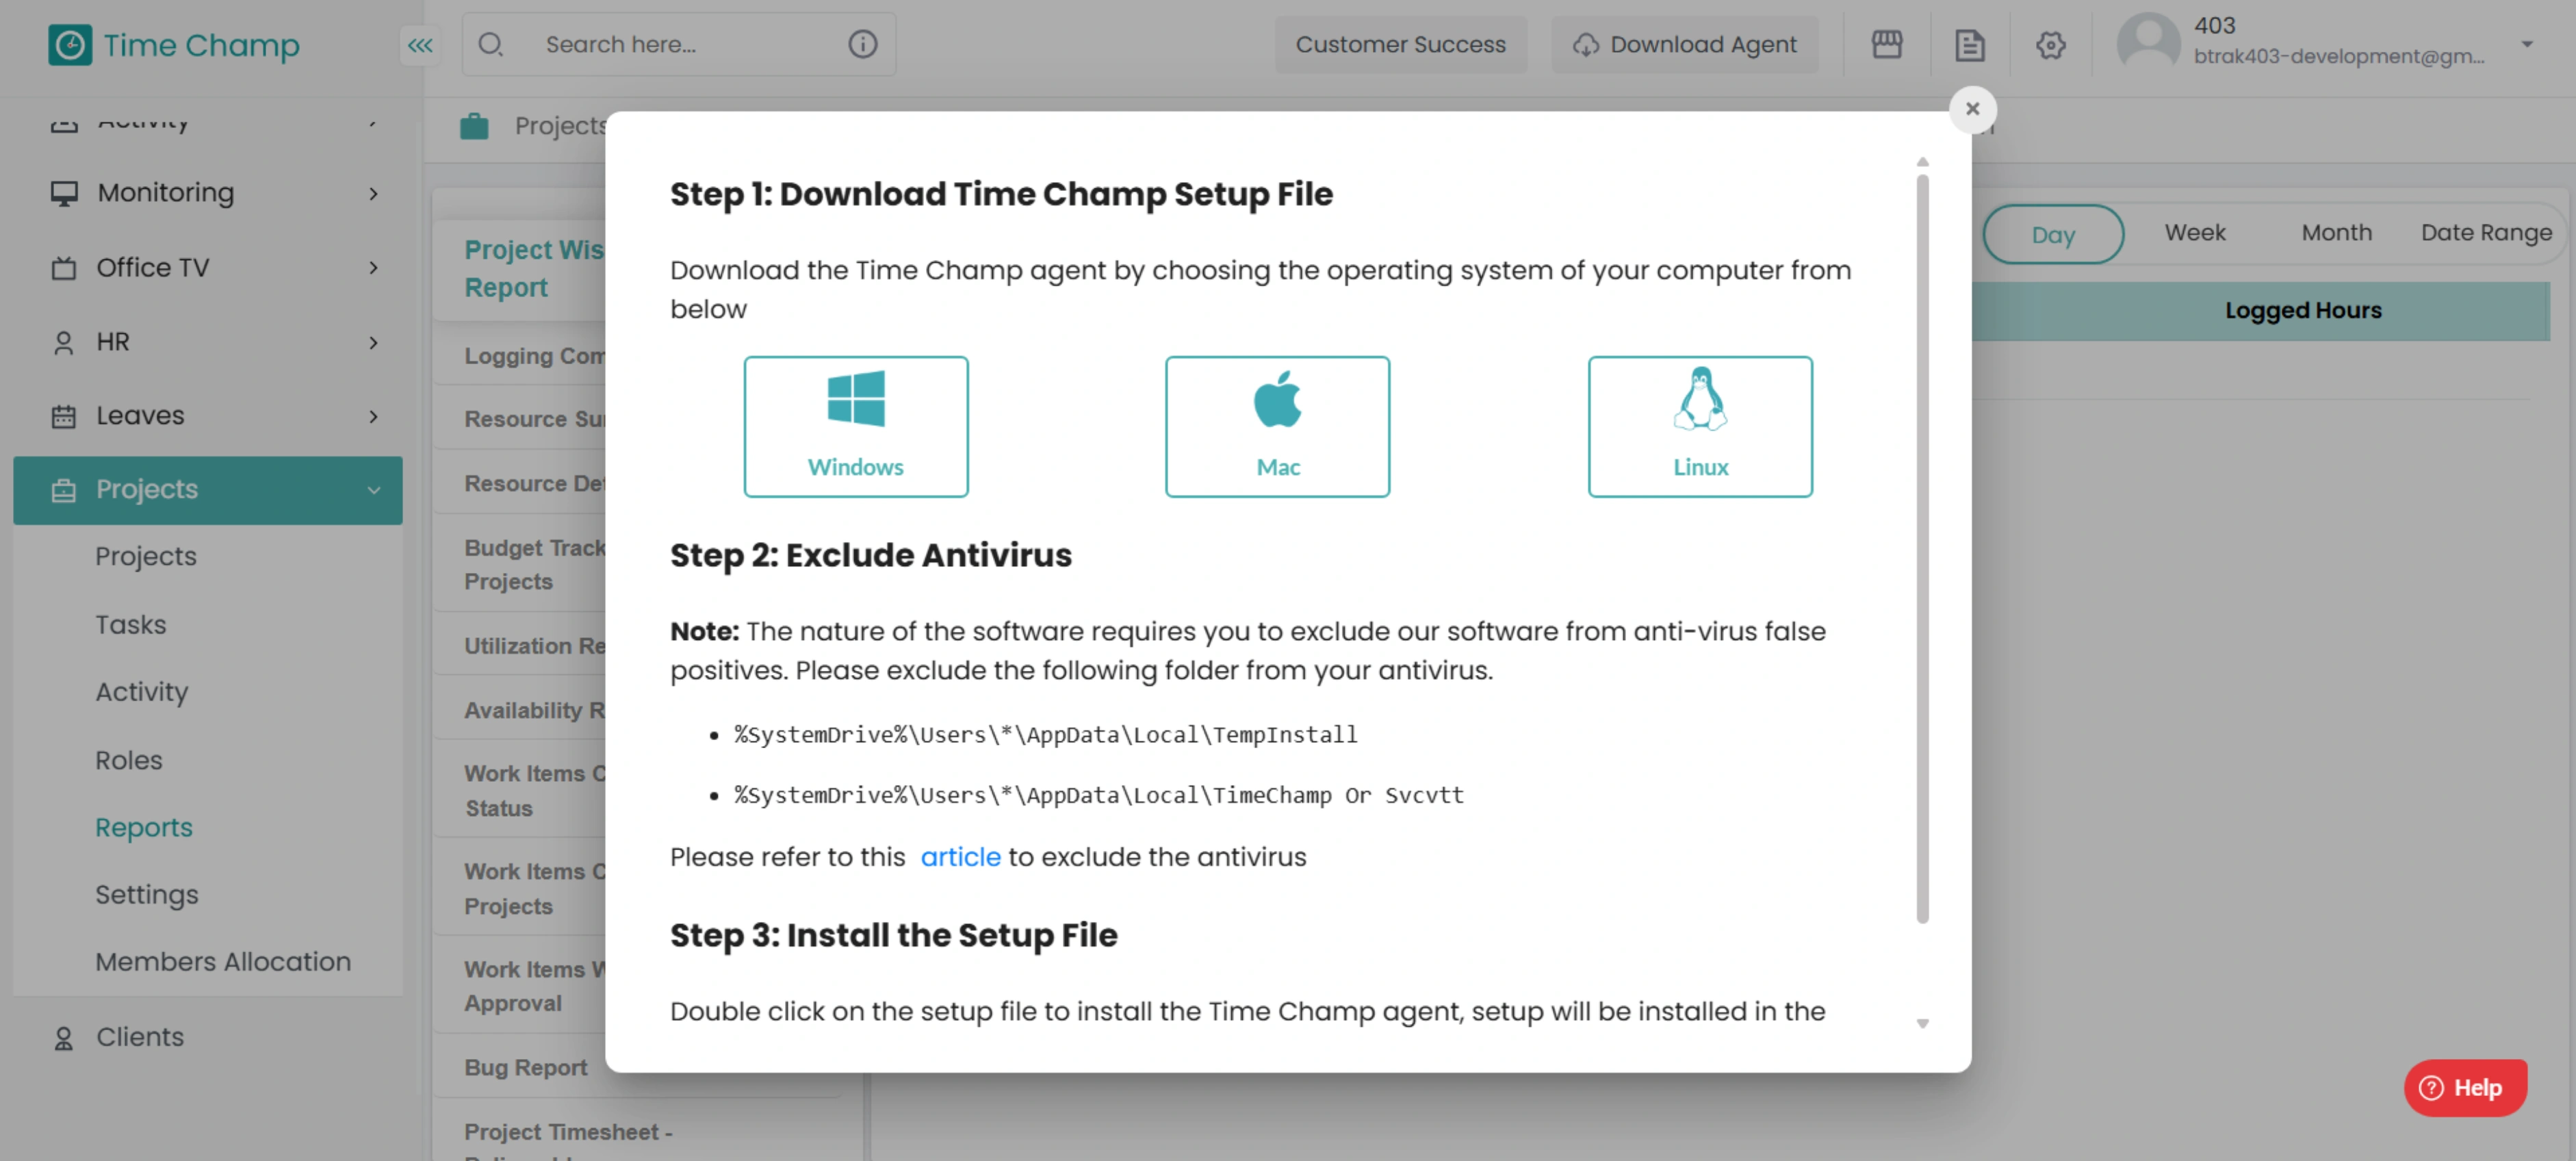Open the red Help button
Screen dimensions: 2576x1161
(x=2465, y=1087)
